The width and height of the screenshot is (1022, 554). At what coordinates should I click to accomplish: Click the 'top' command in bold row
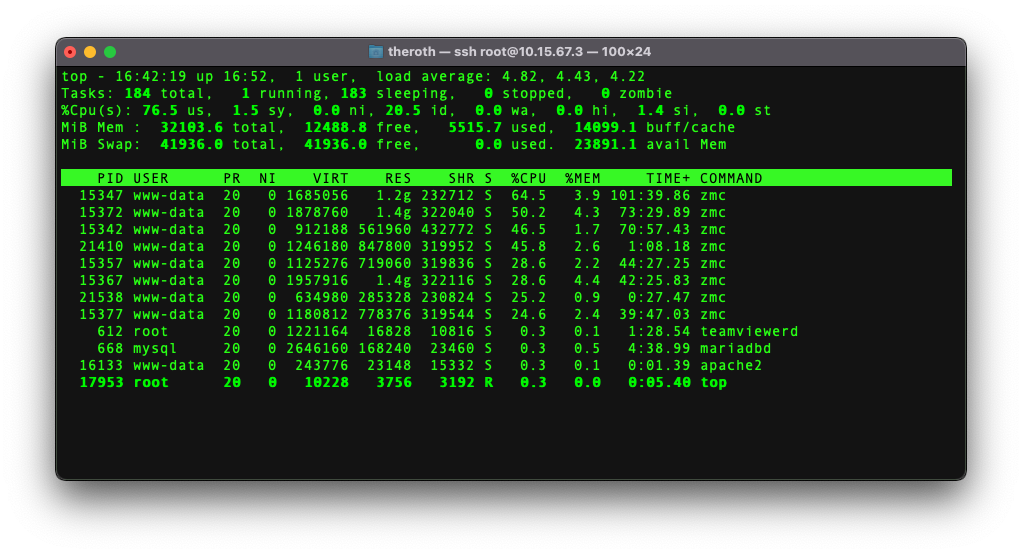pos(713,383)
